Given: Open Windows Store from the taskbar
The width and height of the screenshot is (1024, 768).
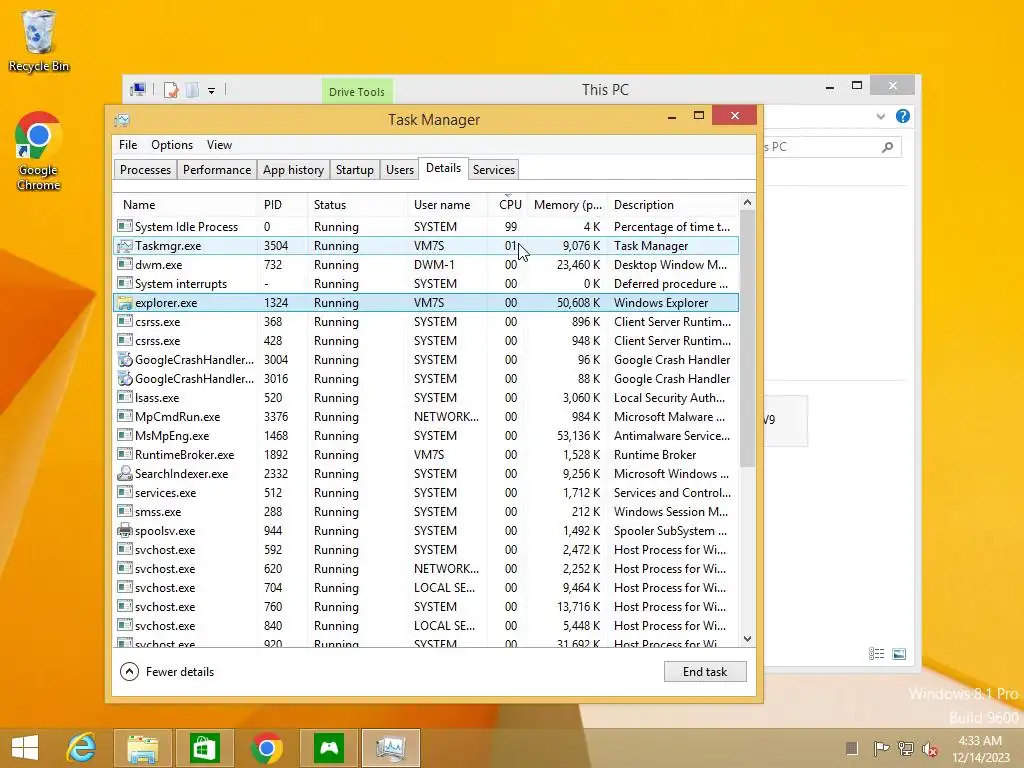Looking at the screenshot, I should click(204, 748).
